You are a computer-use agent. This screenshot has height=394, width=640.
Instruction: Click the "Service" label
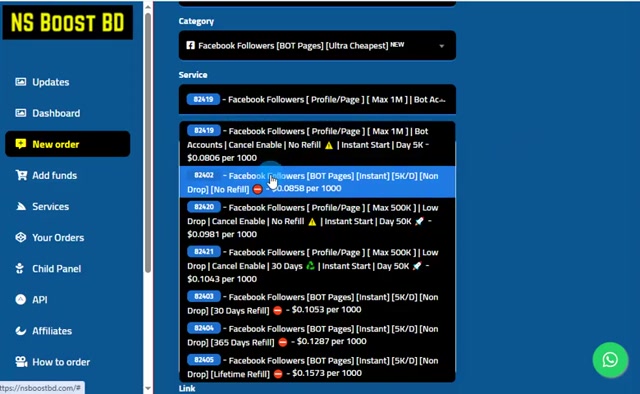[x=193, y=75]
